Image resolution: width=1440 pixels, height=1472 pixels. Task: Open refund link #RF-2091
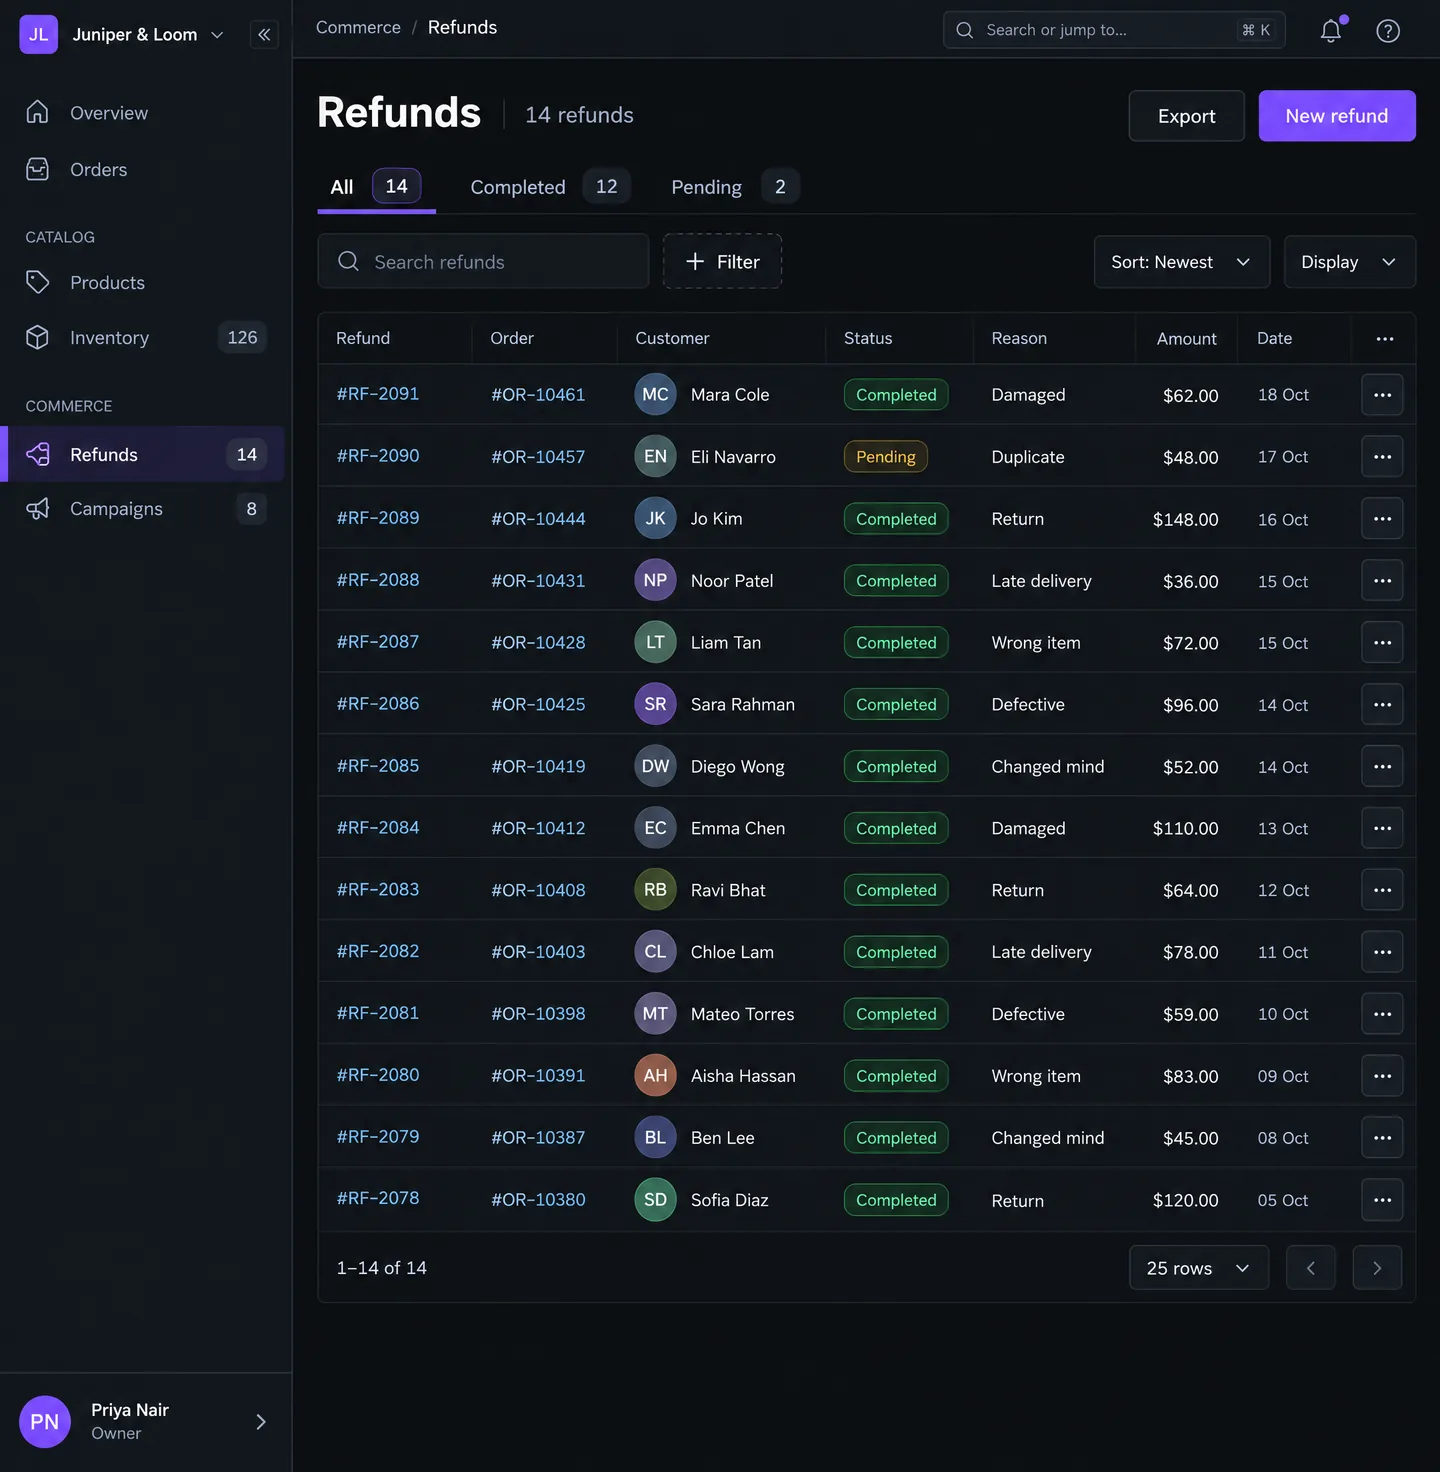coord(378,394)
